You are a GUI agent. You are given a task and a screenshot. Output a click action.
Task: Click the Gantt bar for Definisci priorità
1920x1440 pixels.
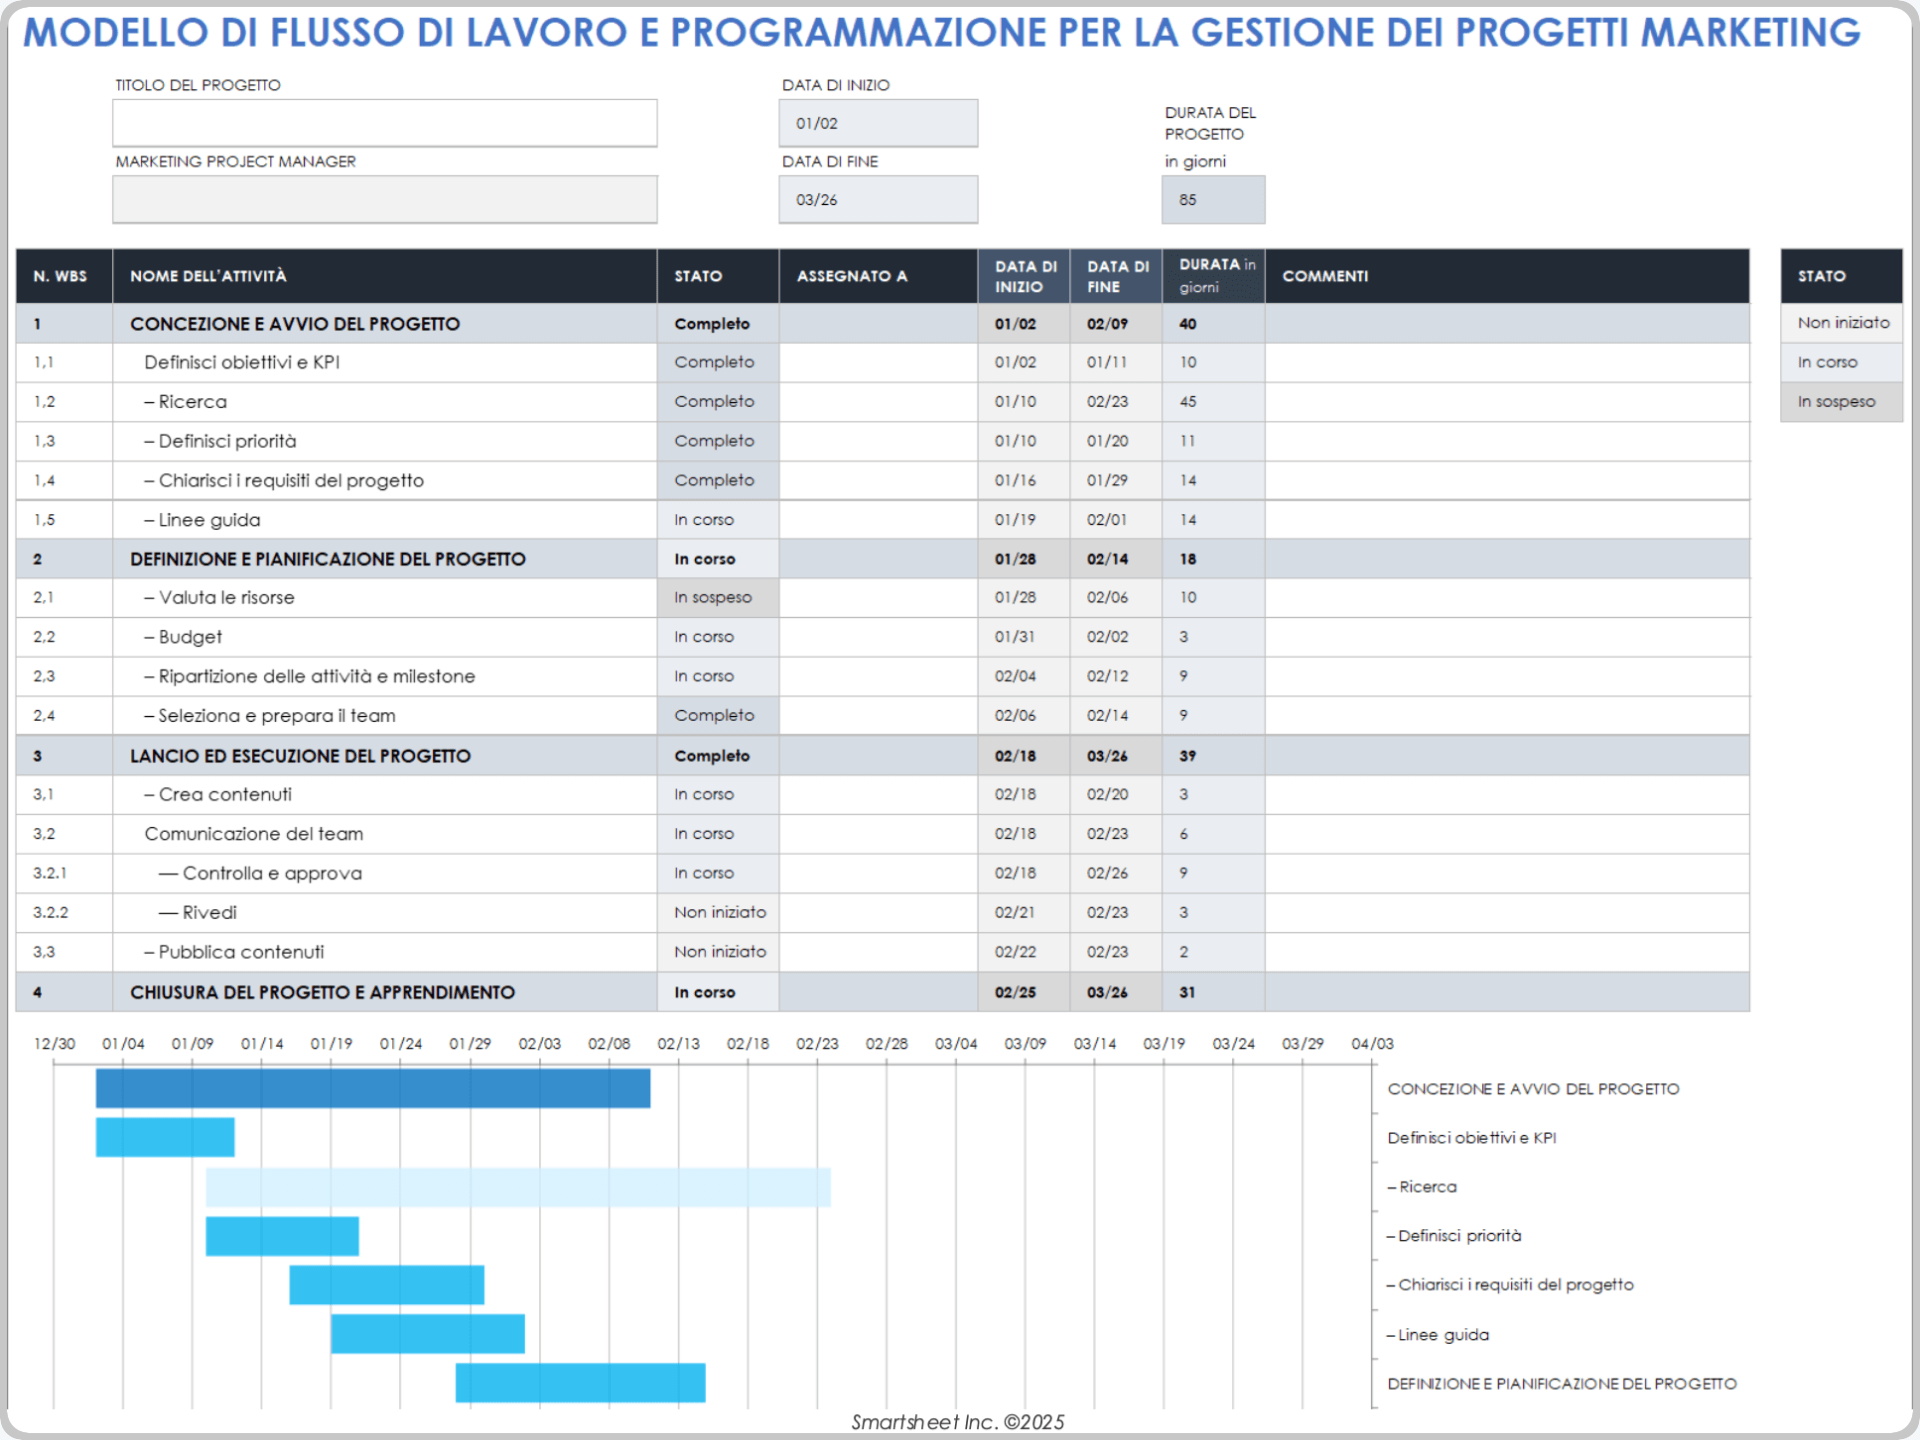pyautogui.click(x=282, y=1236)
